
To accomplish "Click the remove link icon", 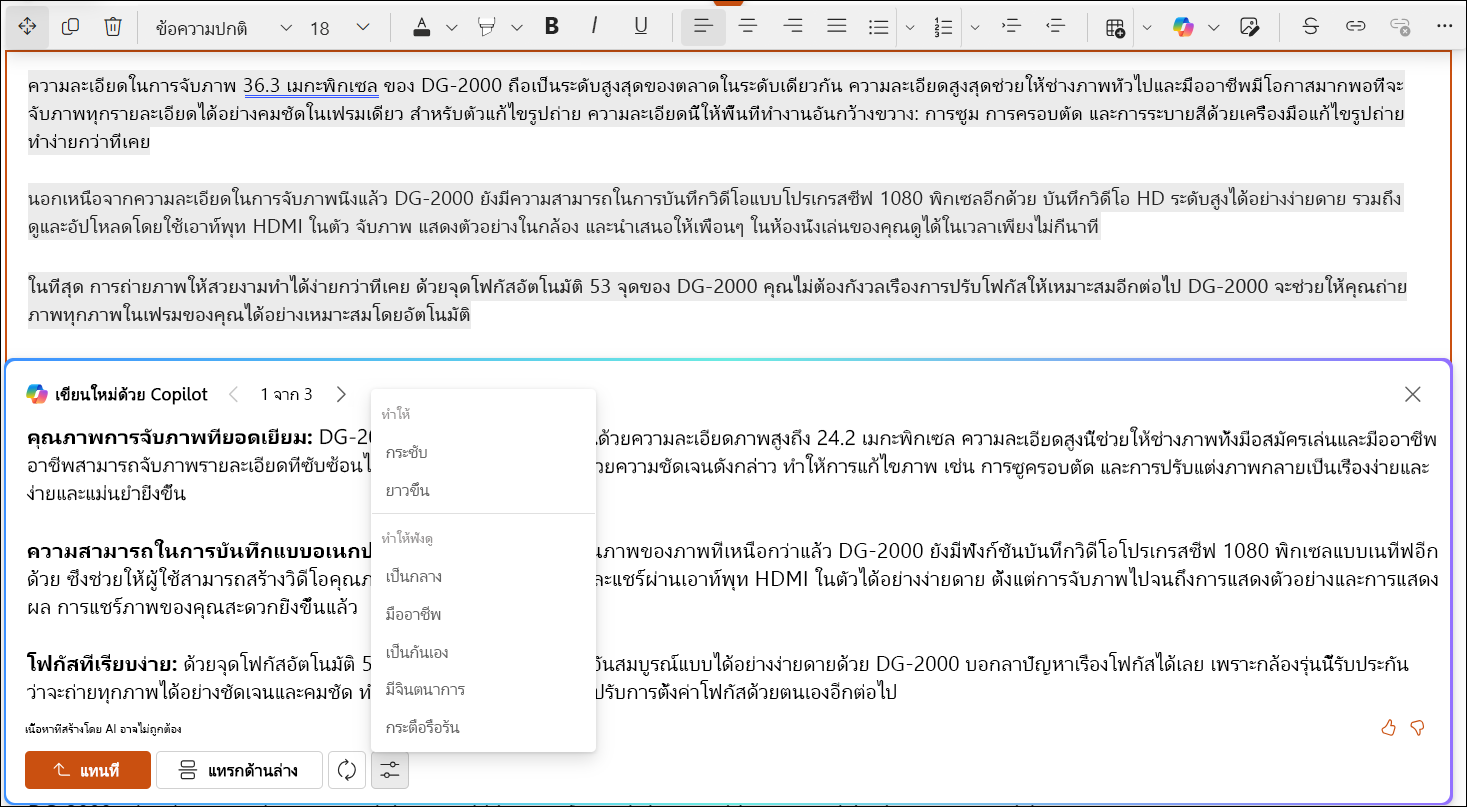I will tap(1400, 27).
